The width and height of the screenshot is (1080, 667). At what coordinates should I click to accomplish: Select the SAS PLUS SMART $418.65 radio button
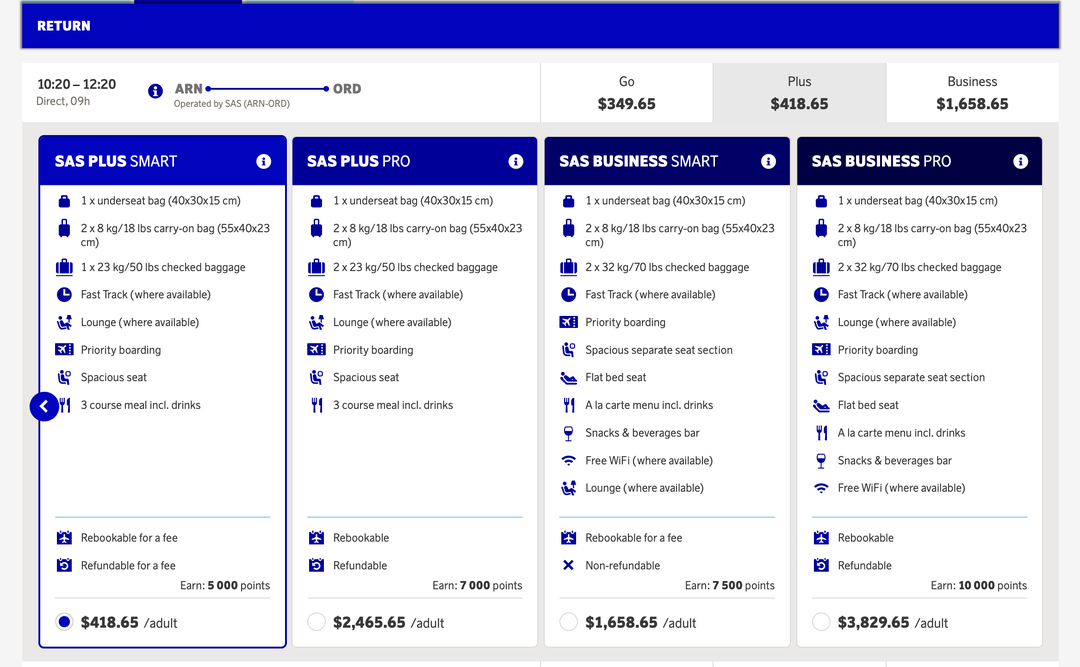(64, 621)
